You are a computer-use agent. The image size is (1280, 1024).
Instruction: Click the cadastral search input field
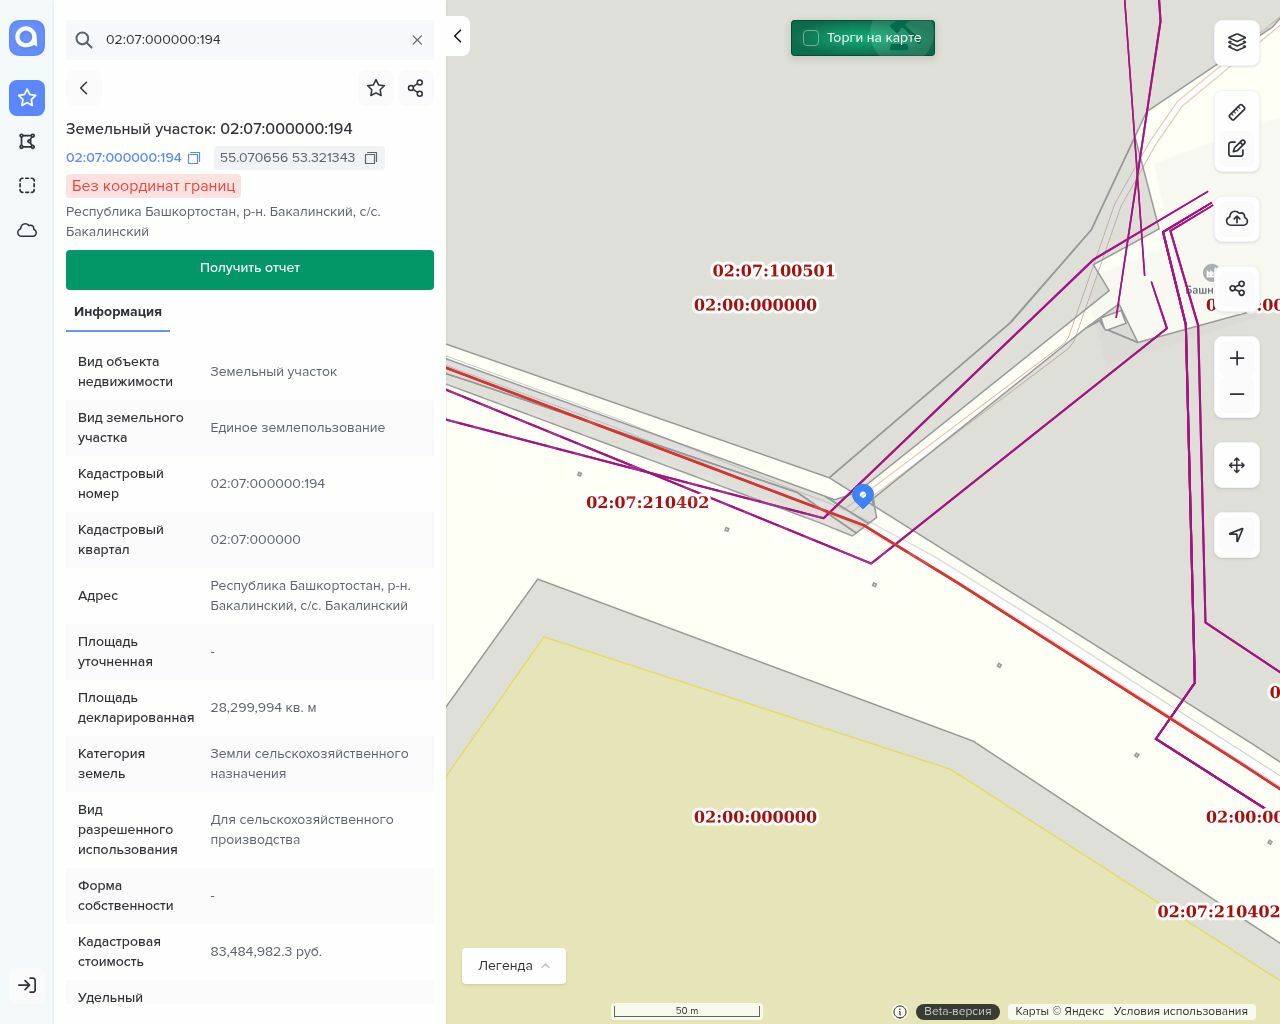(250, 40)
